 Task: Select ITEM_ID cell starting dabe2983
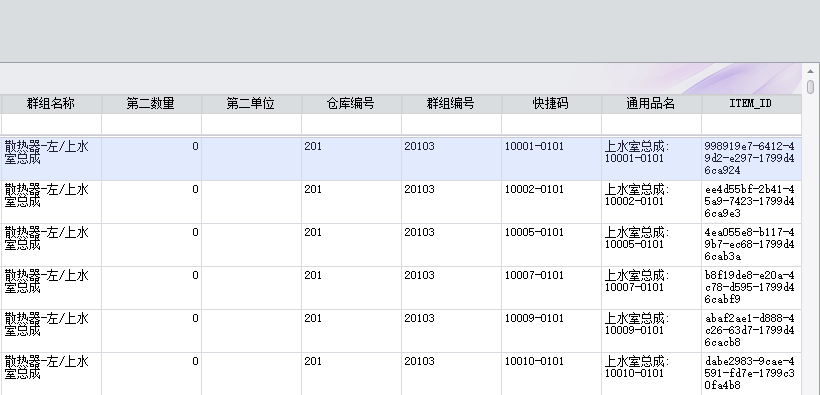click(x=751, y=374)
